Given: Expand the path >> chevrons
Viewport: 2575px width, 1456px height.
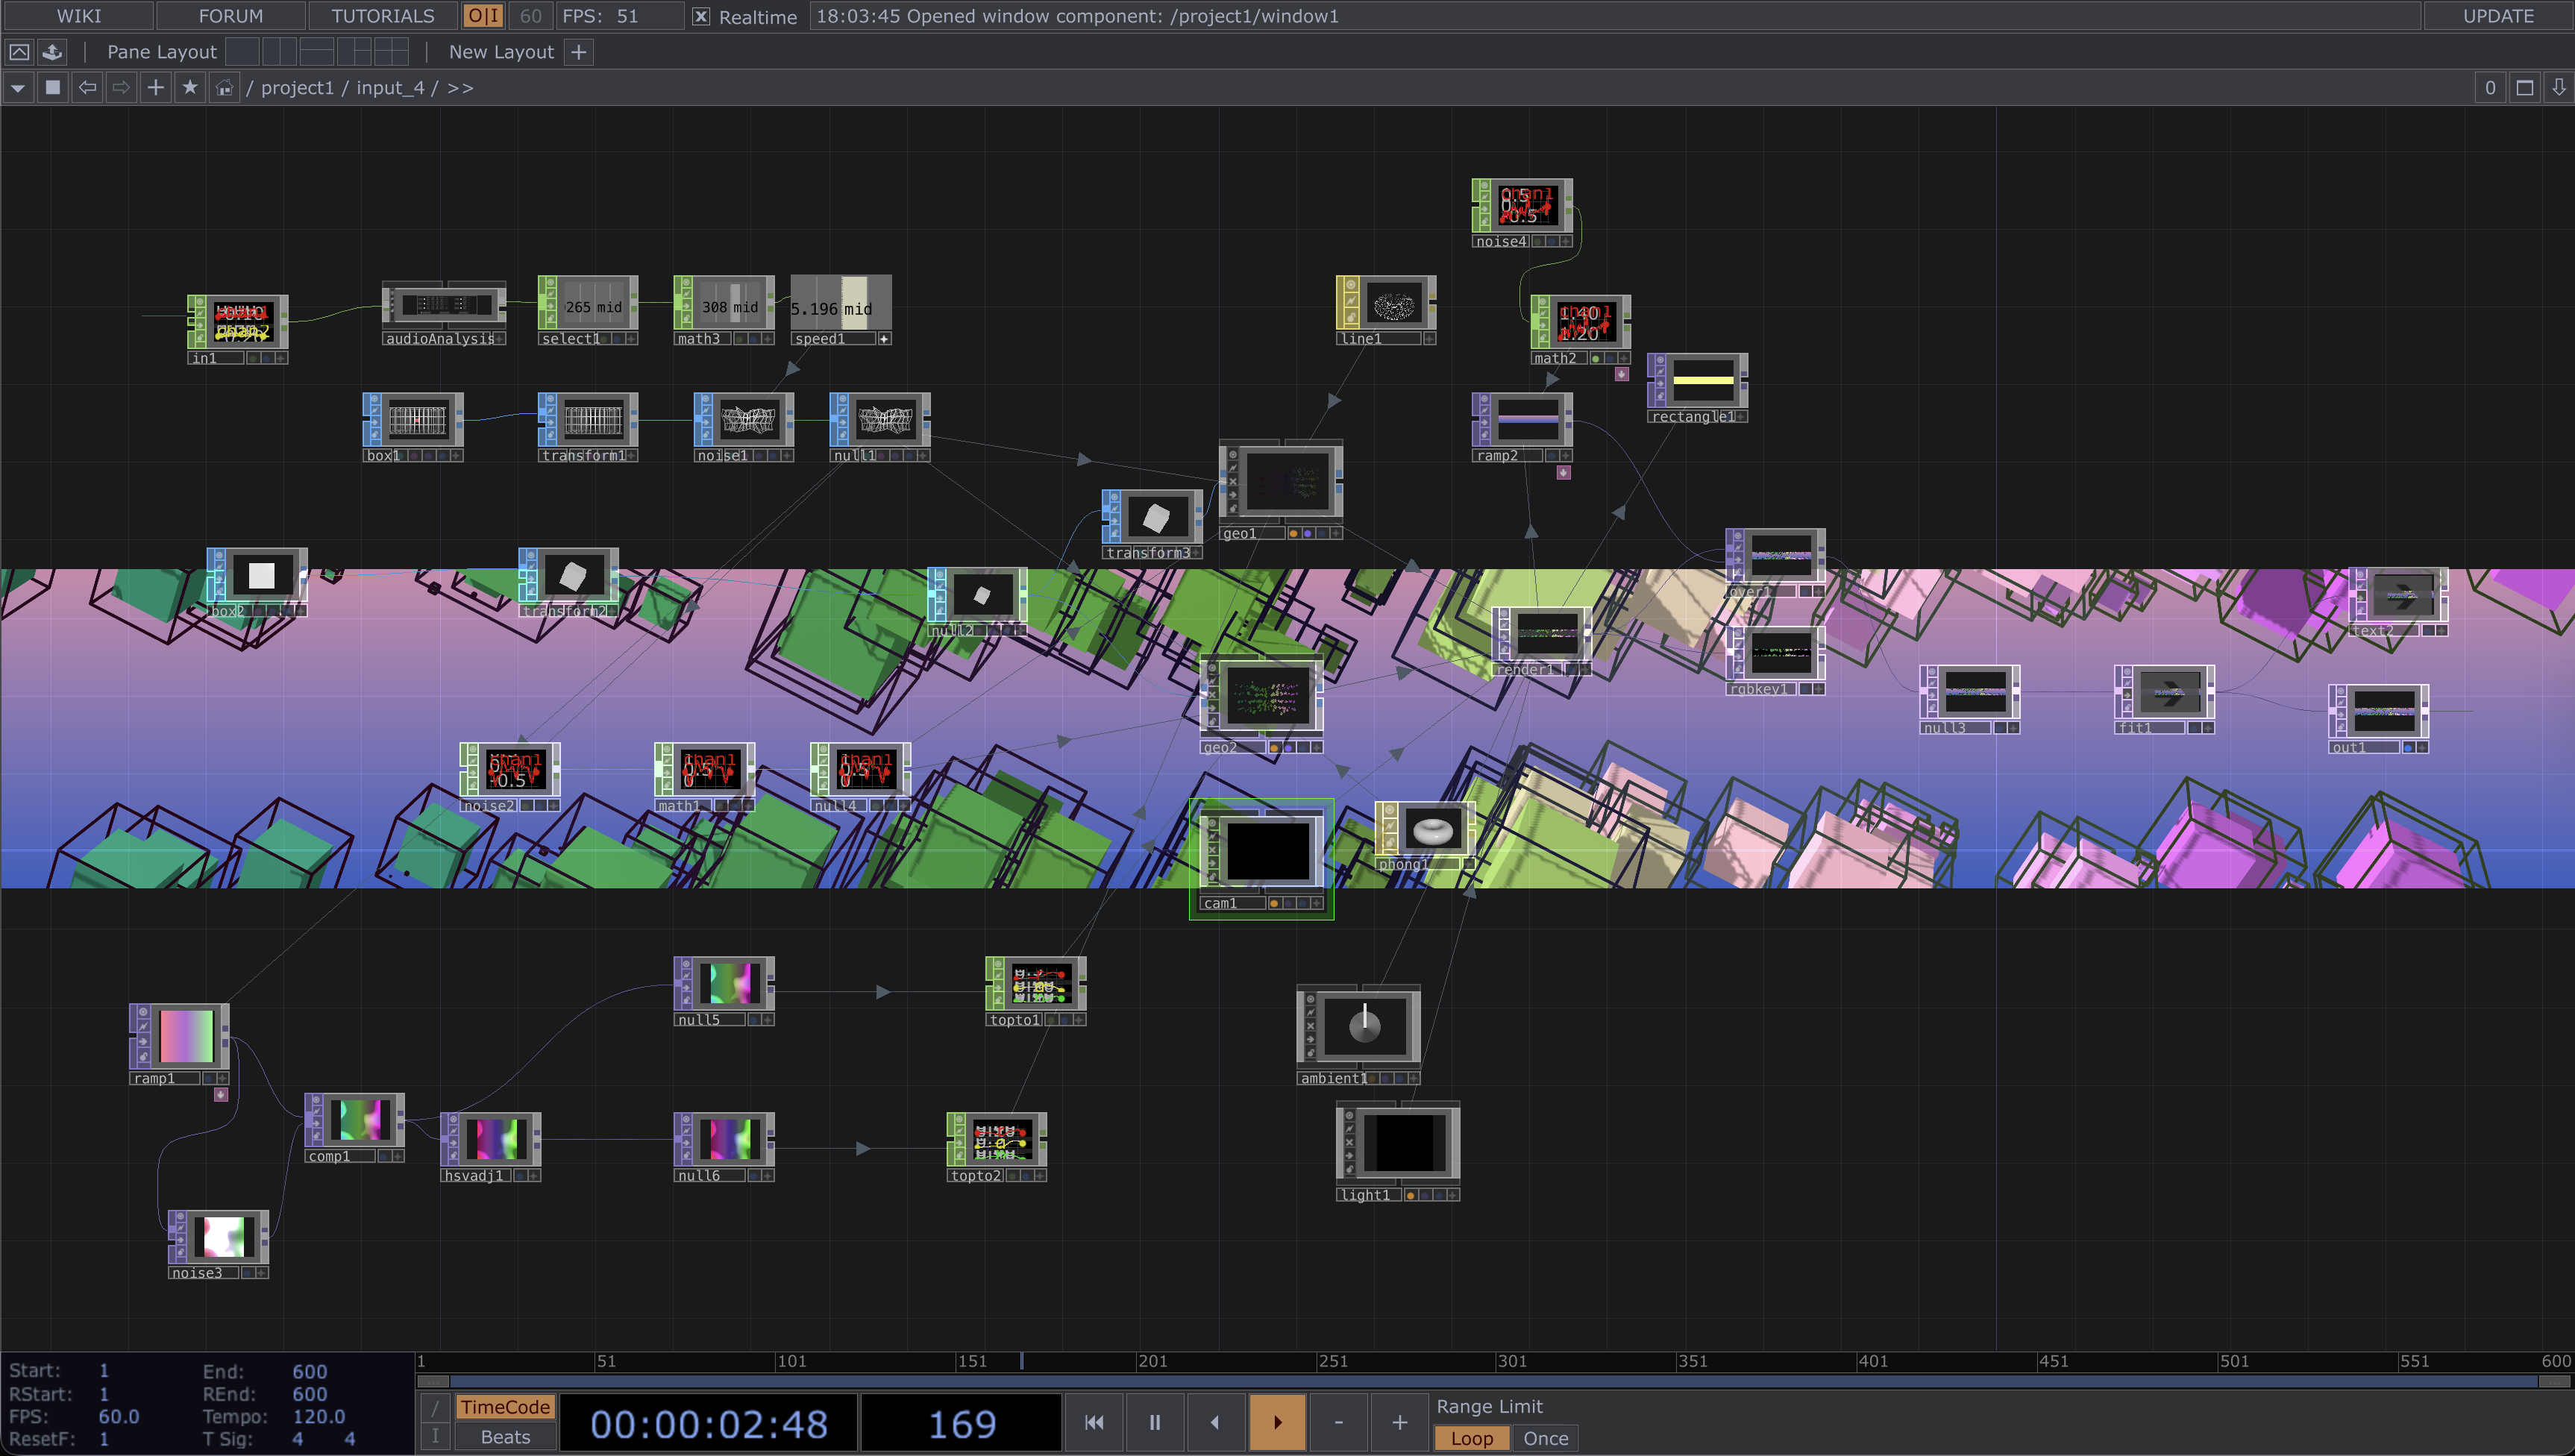Looking at the screenshot, I should (460, 88).
